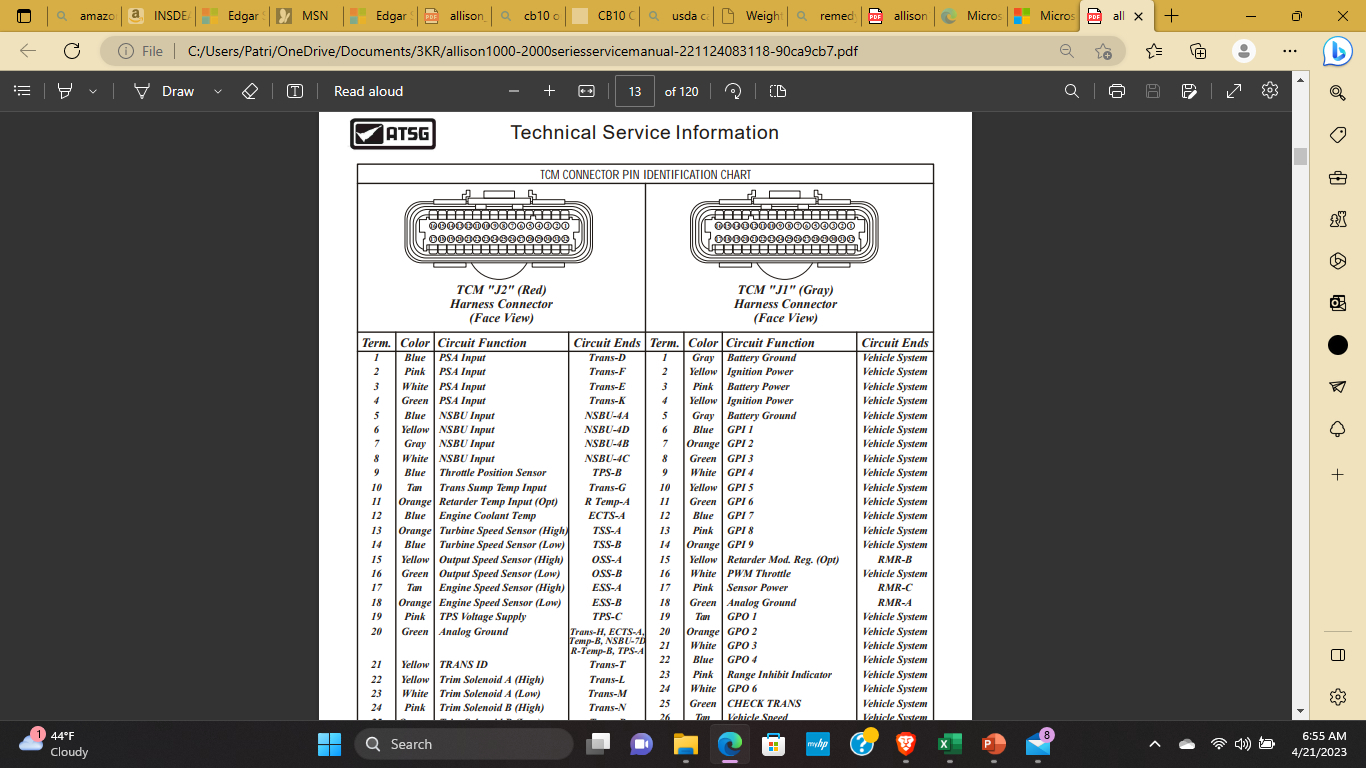
Task: Open Outlook in the sidebar
Action: tap(1338, 303)
